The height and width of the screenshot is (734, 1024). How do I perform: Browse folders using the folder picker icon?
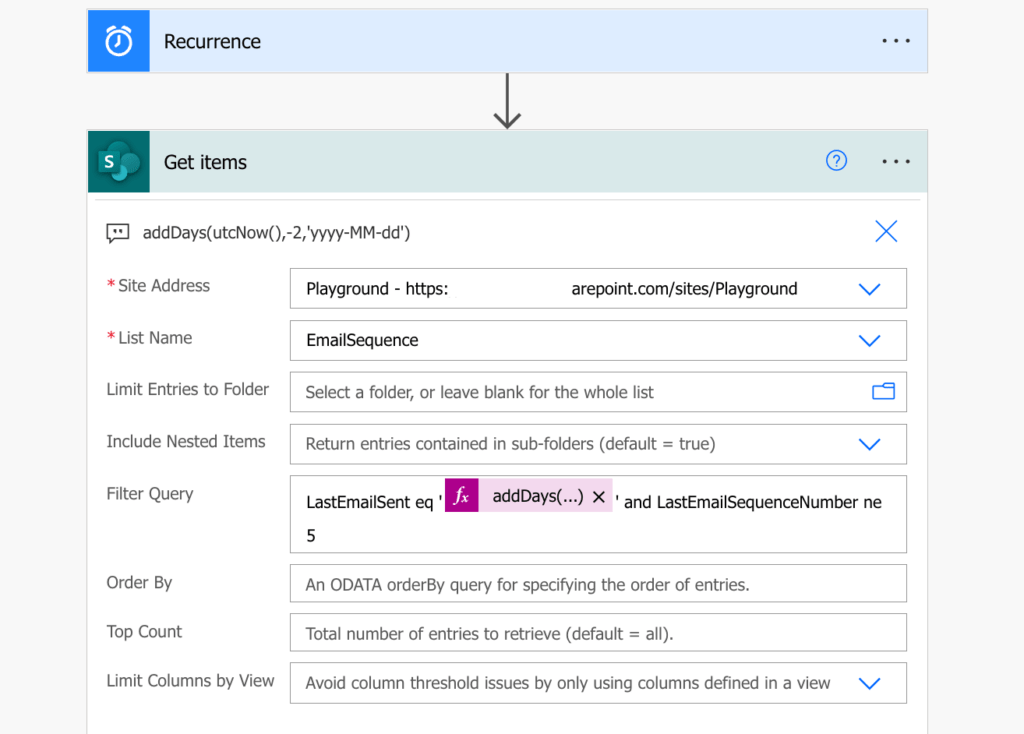point(883,392)
